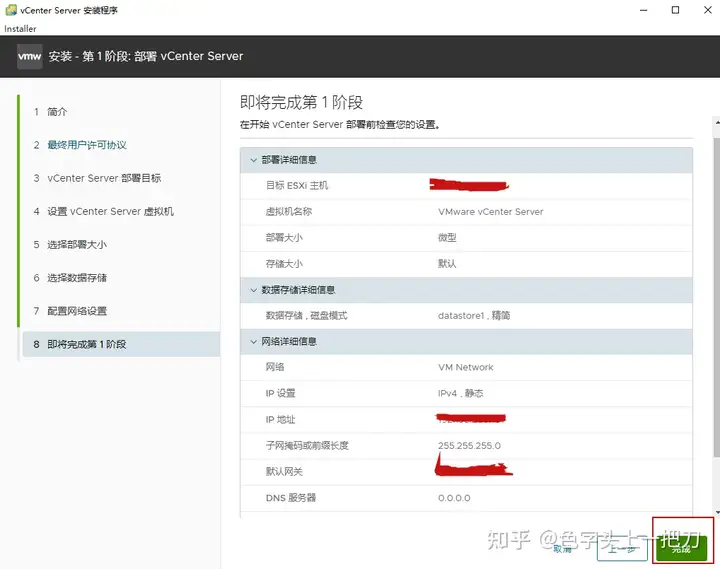Image resolution: width=720 pixels, height=569 pixels.
Task: Click the 子网掩码或前缀长度 label
Action: pyautogui.click(x=307, y=445)
